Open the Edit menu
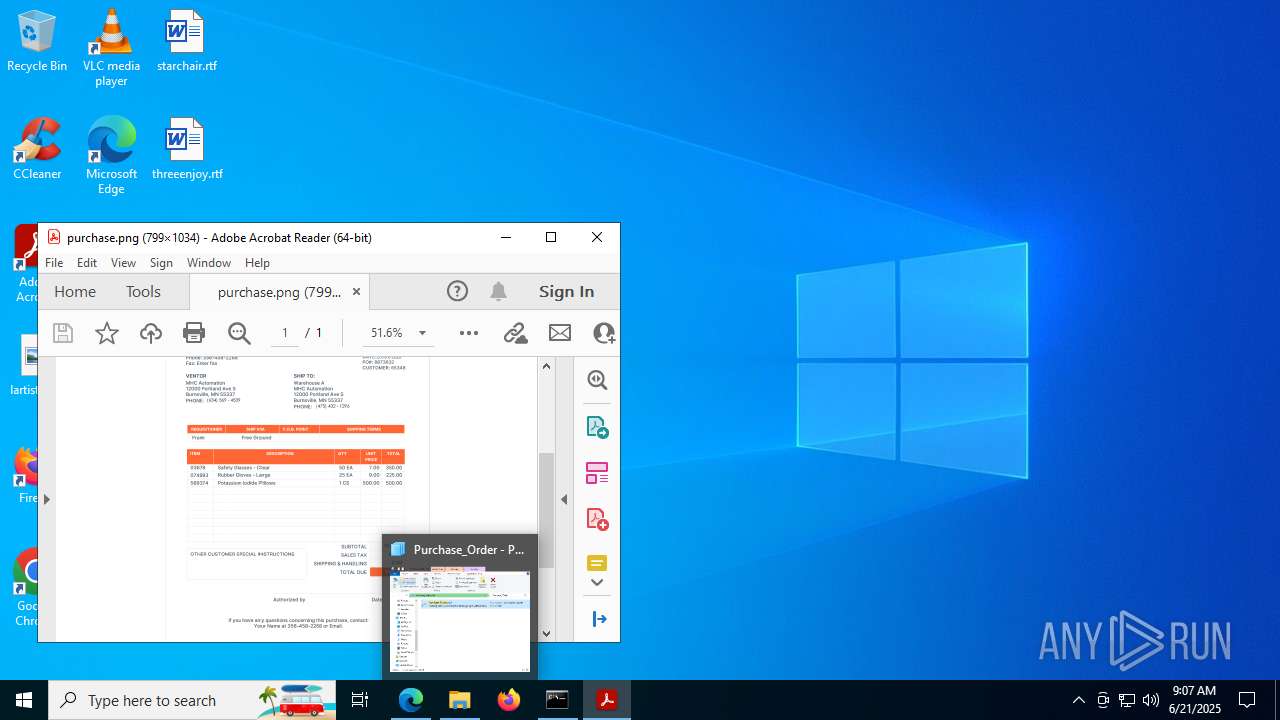1280x720 pixels. (87, 262)
